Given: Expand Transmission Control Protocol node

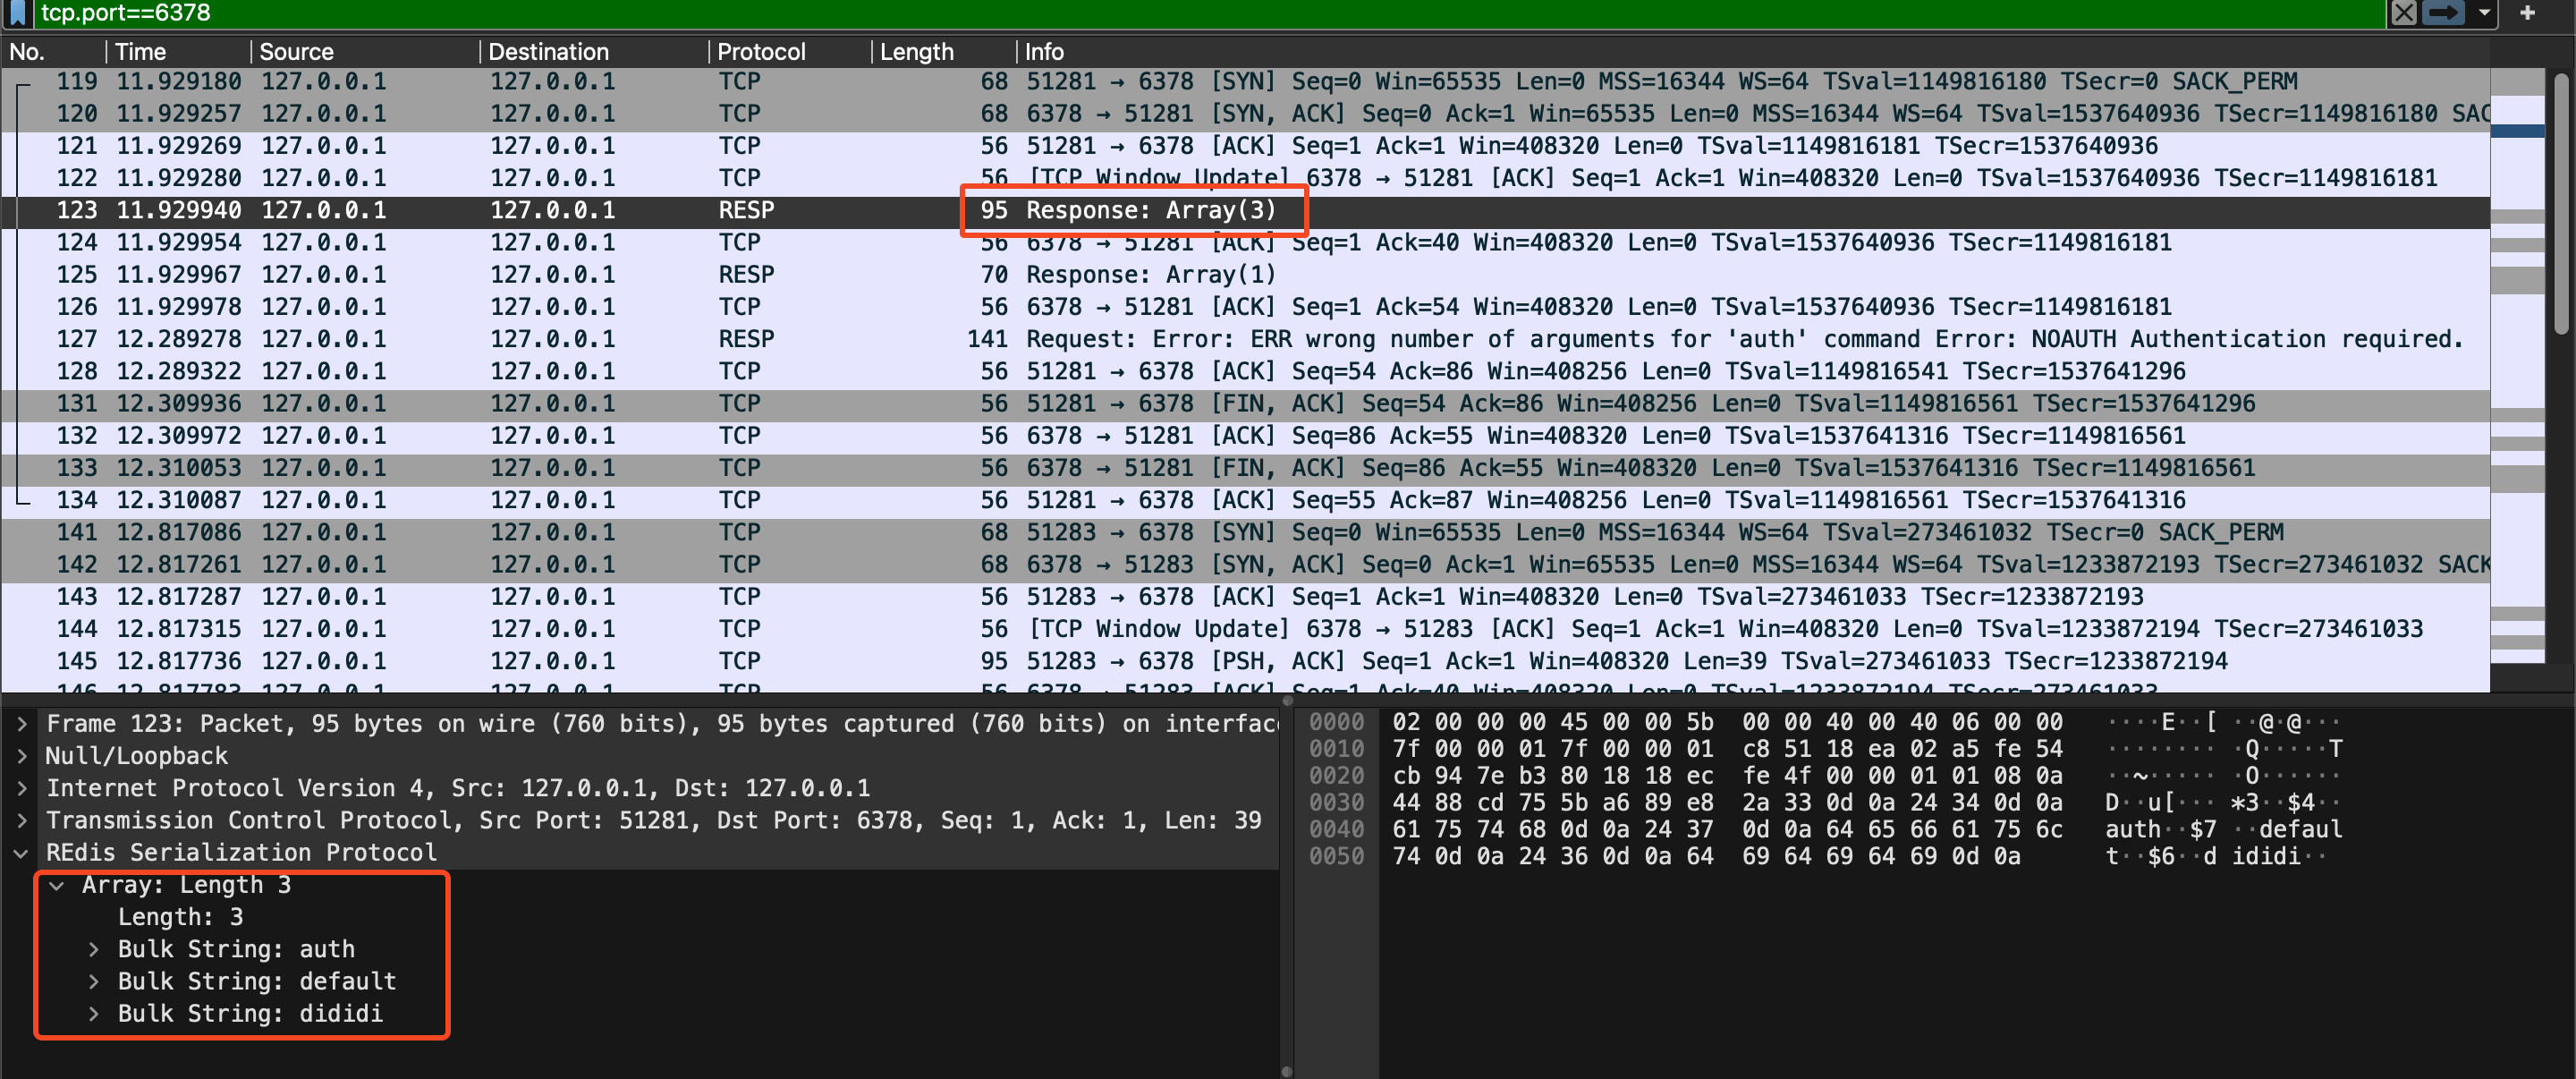Looking at the screenshot, I should [21, 820].
